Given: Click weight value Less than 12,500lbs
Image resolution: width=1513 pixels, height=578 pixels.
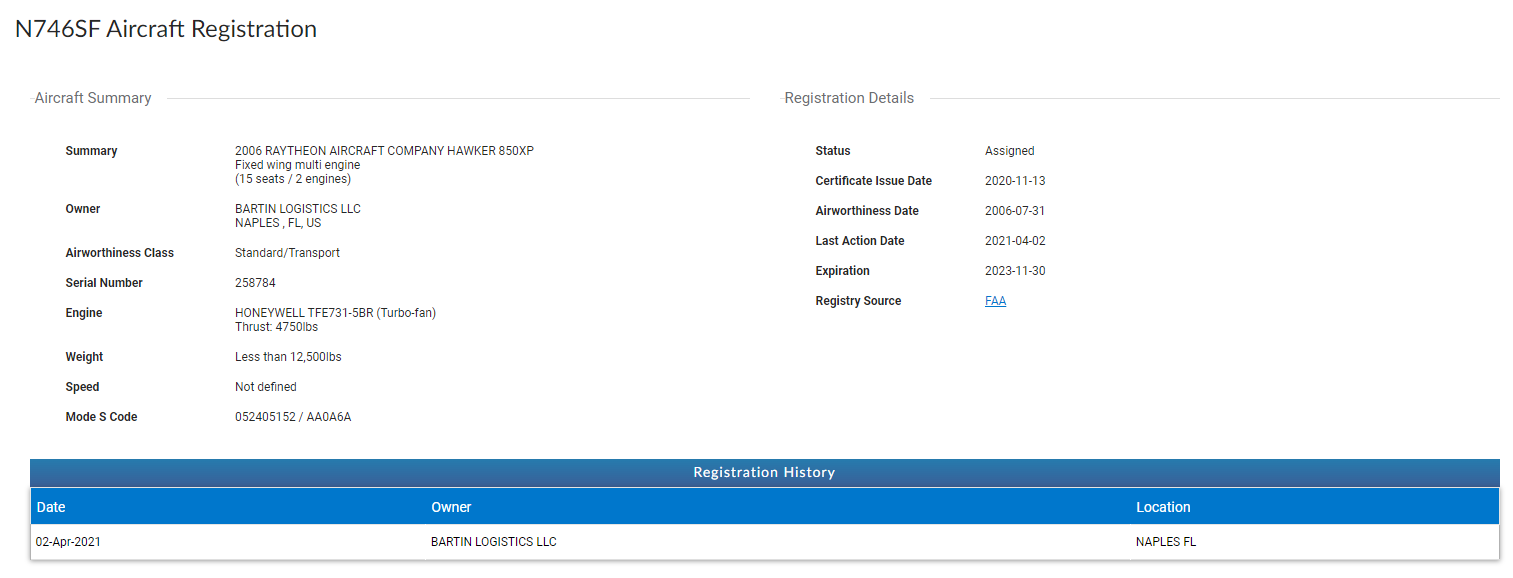Looking at the screenshot, I should click(288, 357).
